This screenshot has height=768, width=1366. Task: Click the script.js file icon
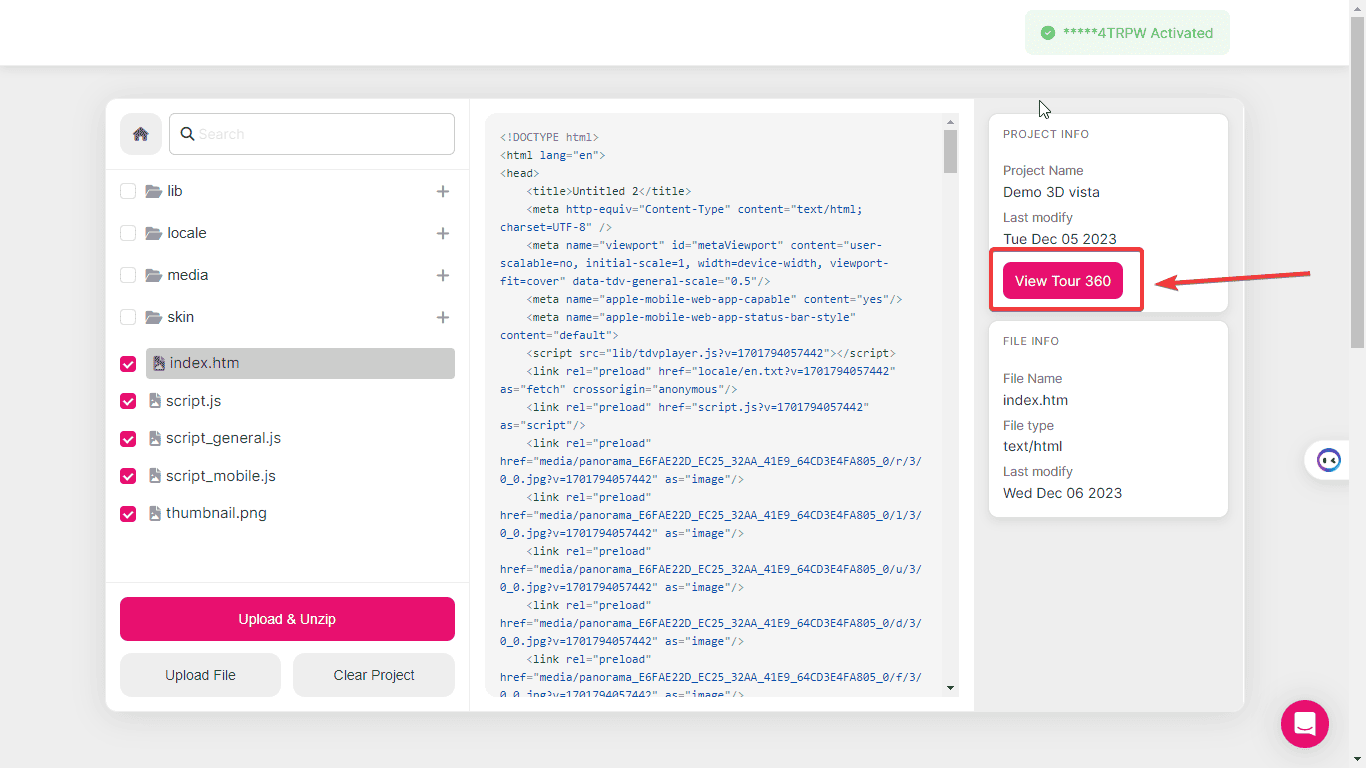pyautogui.click(x=155, y=401)
